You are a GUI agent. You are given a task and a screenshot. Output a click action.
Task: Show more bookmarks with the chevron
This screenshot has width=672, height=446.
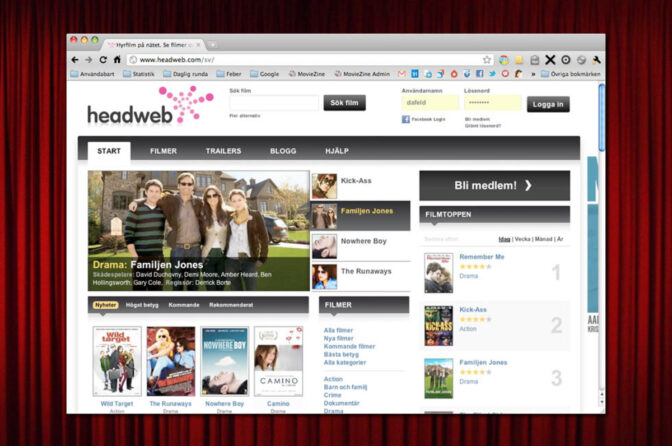(x=533, y=74)
